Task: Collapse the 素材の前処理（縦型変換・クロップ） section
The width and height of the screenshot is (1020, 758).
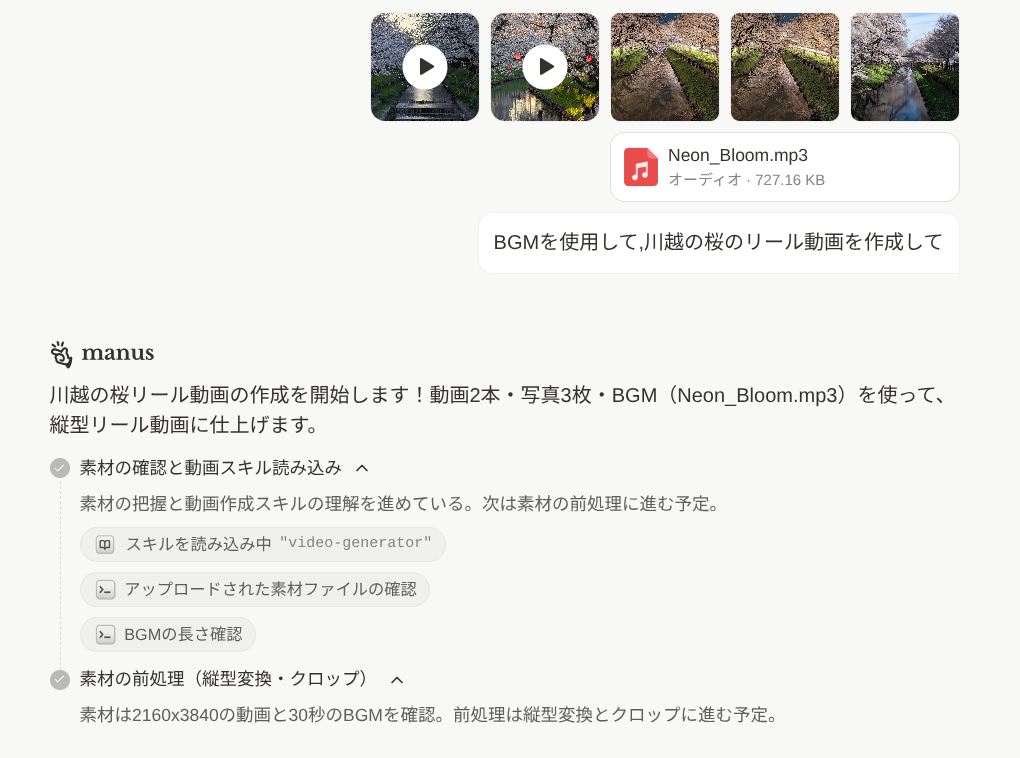Action: (x=397, y=680)
